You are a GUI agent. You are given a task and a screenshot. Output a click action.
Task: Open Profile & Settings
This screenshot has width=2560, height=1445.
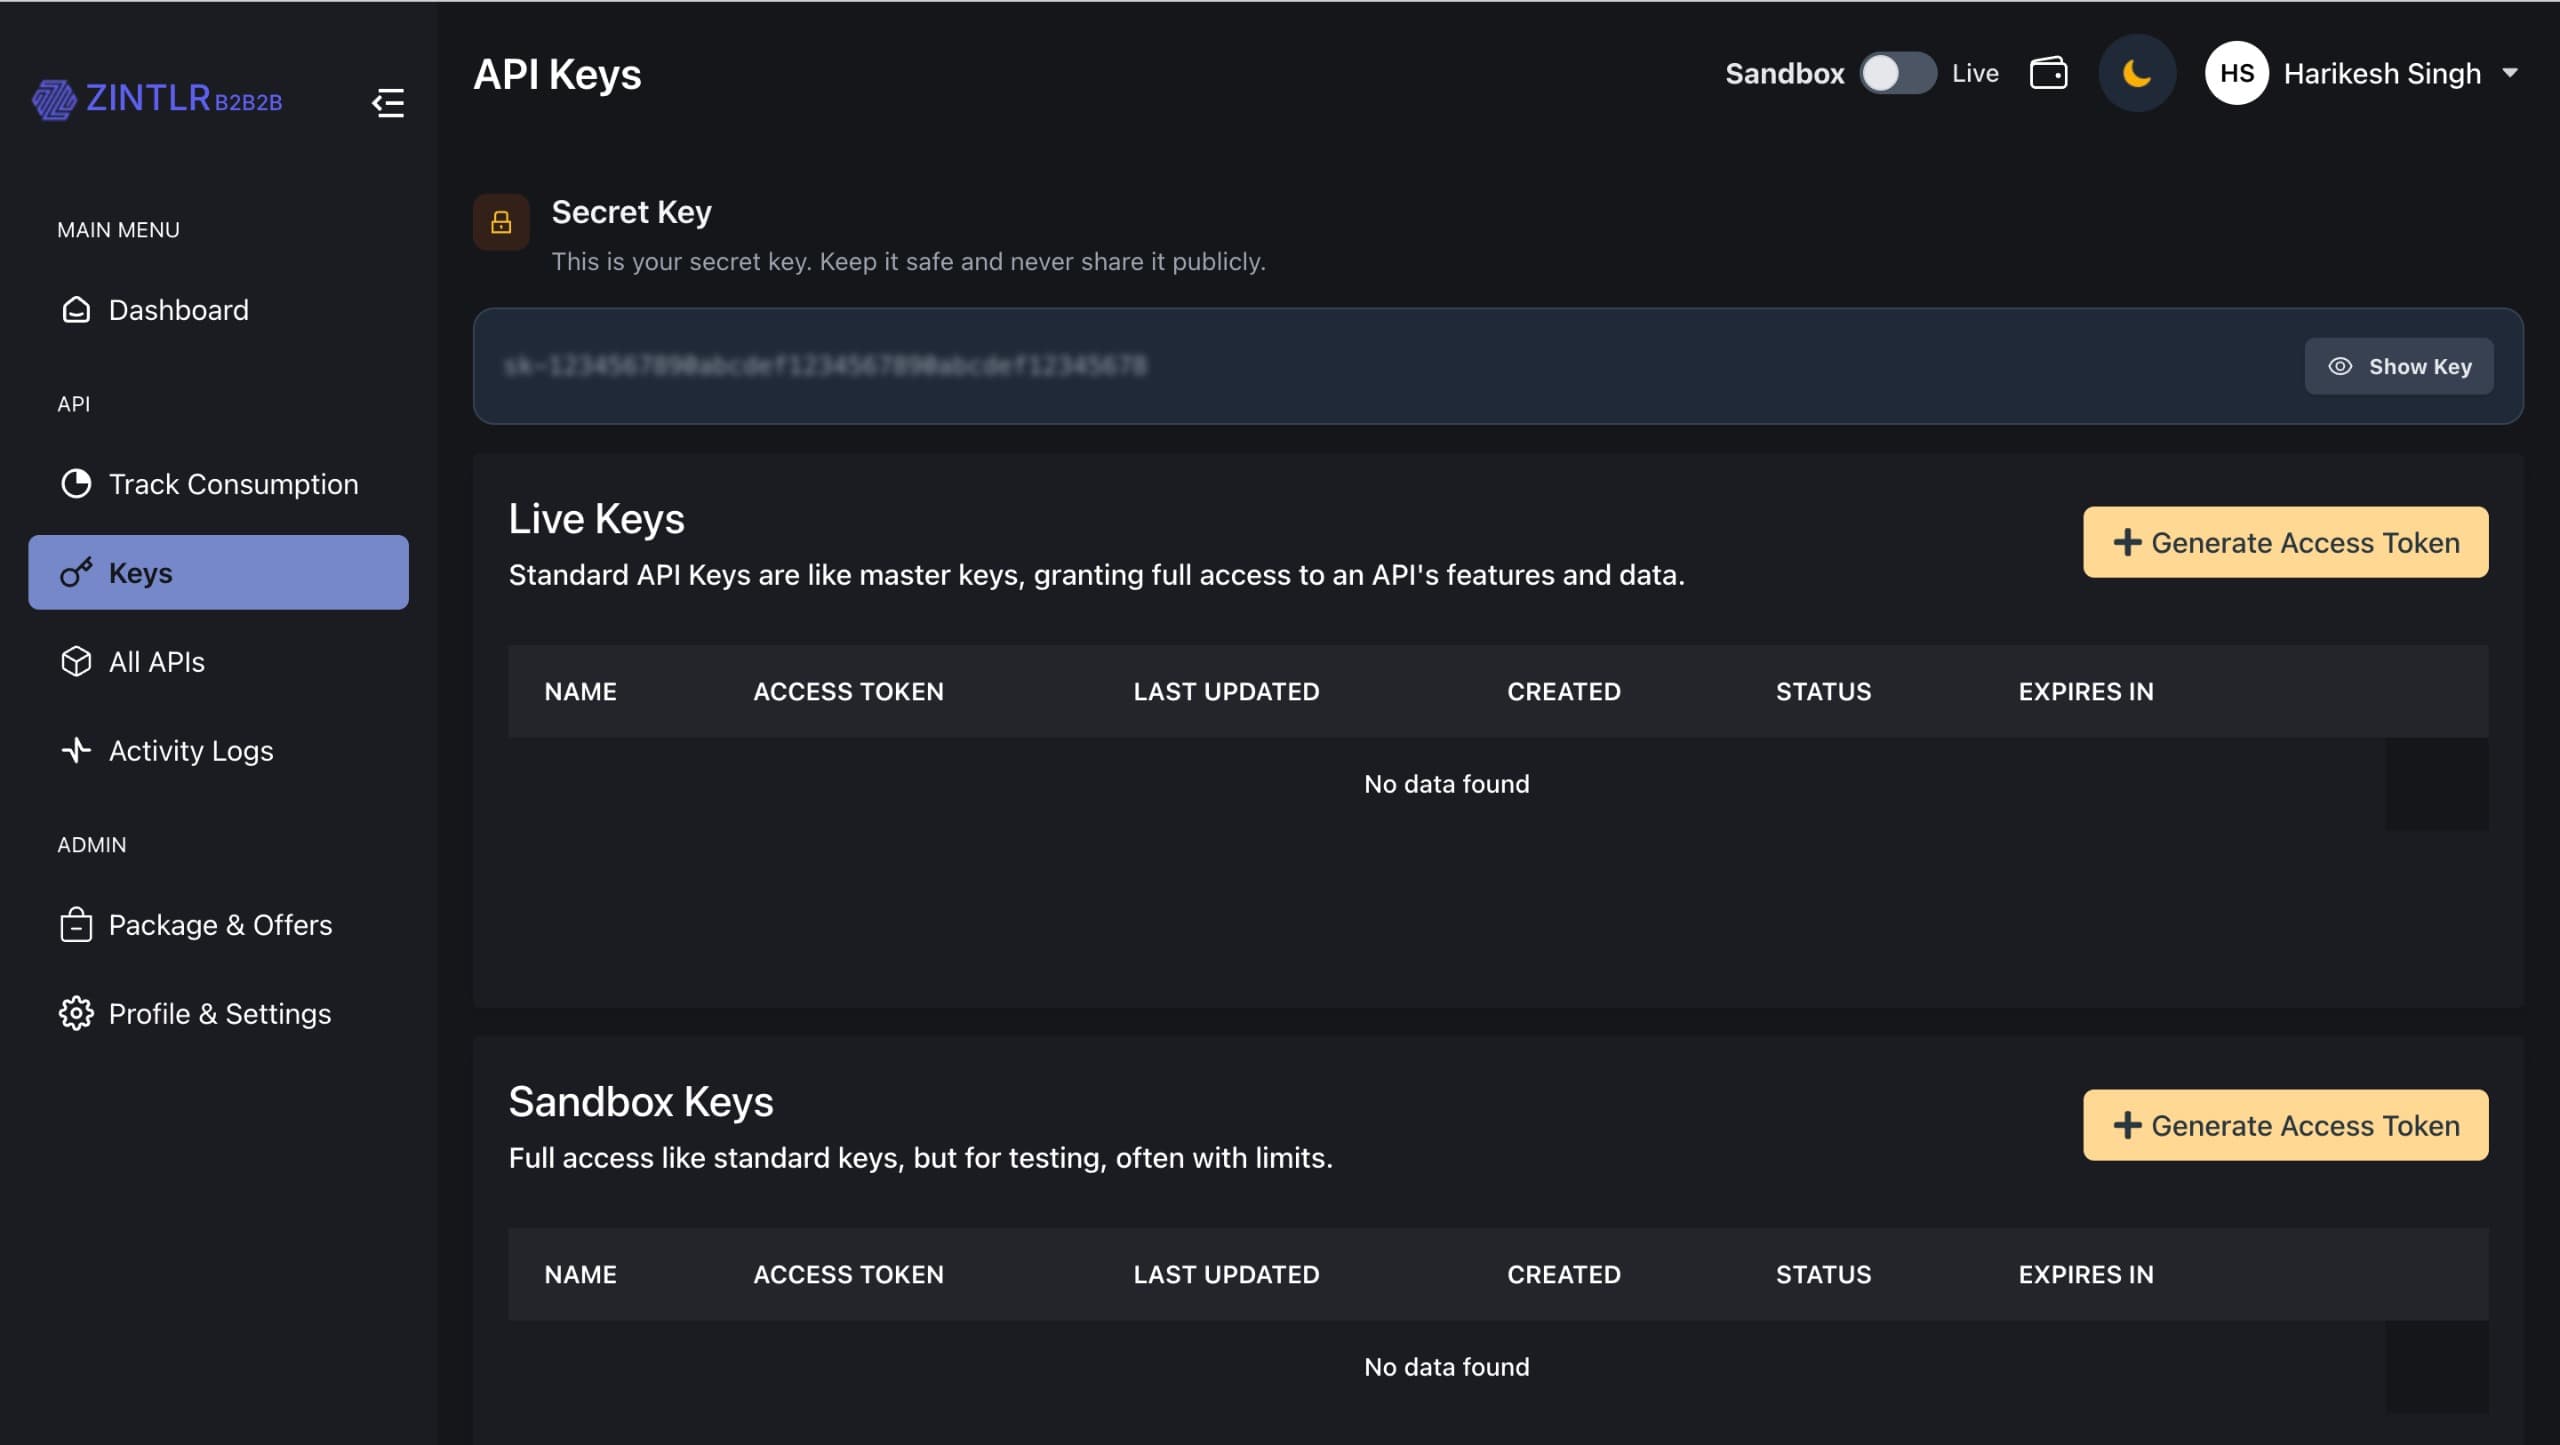tap(219, 1014)
